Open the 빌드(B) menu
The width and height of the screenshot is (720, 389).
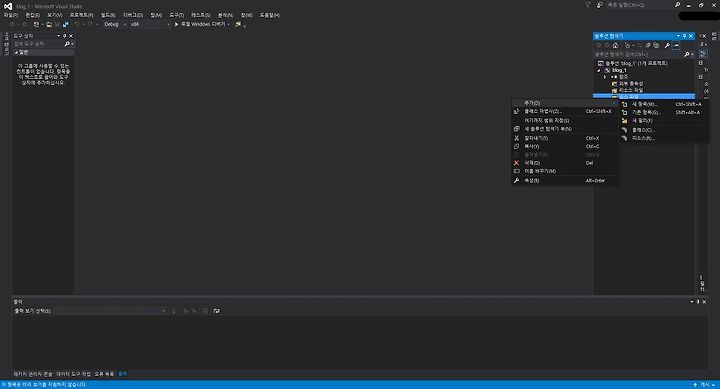[108, 15]
